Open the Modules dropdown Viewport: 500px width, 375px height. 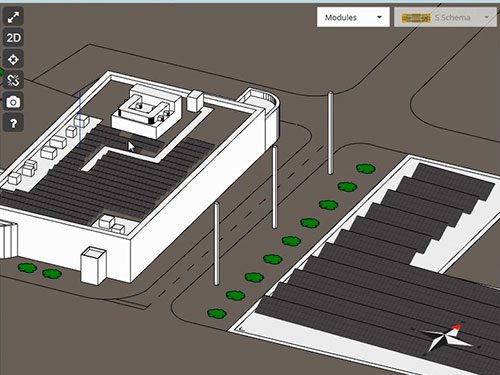(353, 17)
